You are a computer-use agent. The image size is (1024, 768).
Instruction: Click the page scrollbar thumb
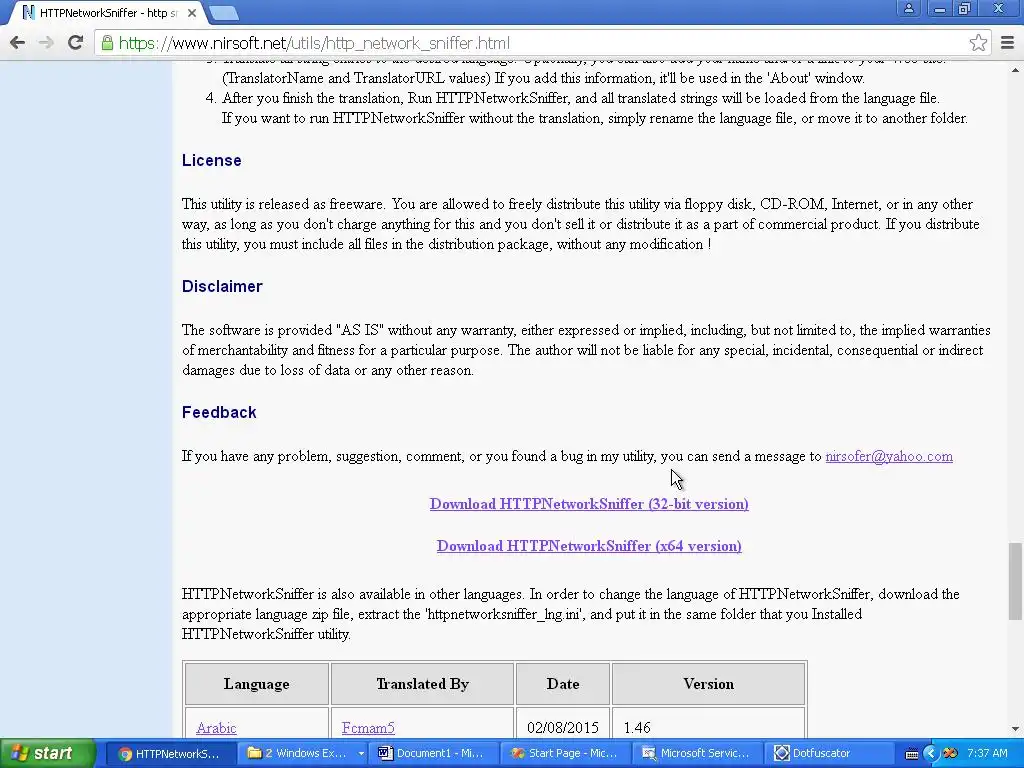tap(1015, 581)
